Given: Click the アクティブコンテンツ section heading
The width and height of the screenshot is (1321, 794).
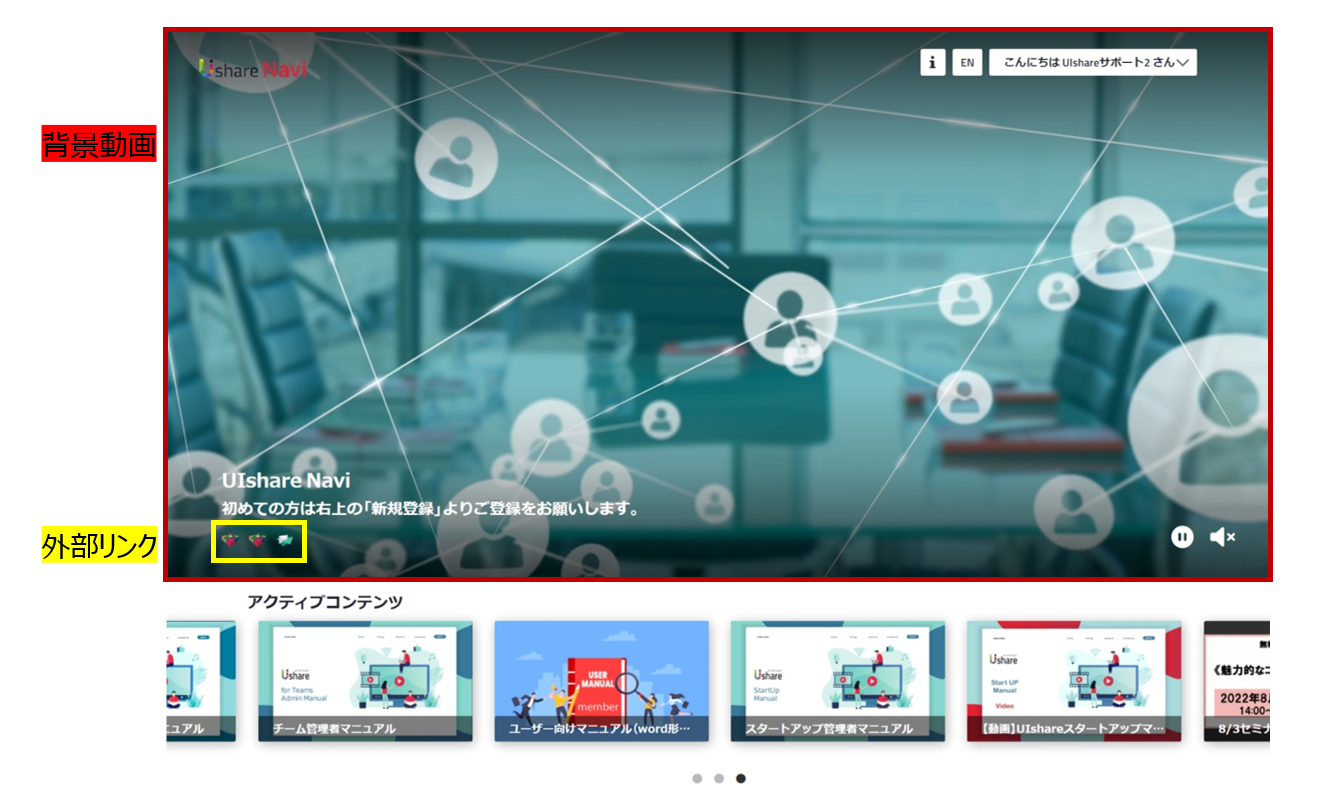Looking at the screenshot, I should 325,602.
